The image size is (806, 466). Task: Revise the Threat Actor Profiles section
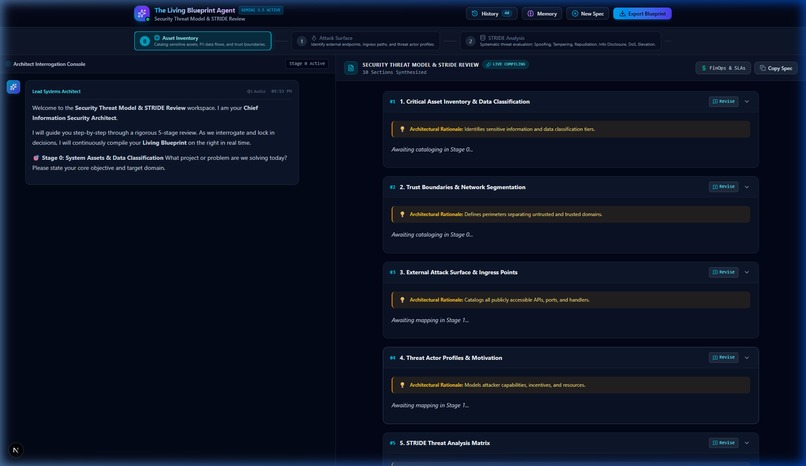coord(723,357)
